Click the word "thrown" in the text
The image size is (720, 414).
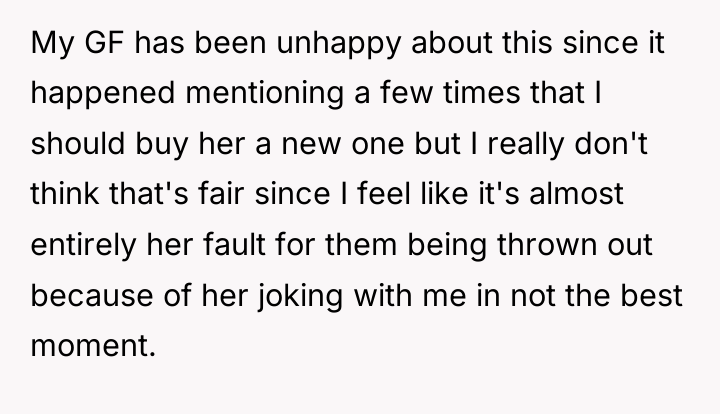point(547,244)
